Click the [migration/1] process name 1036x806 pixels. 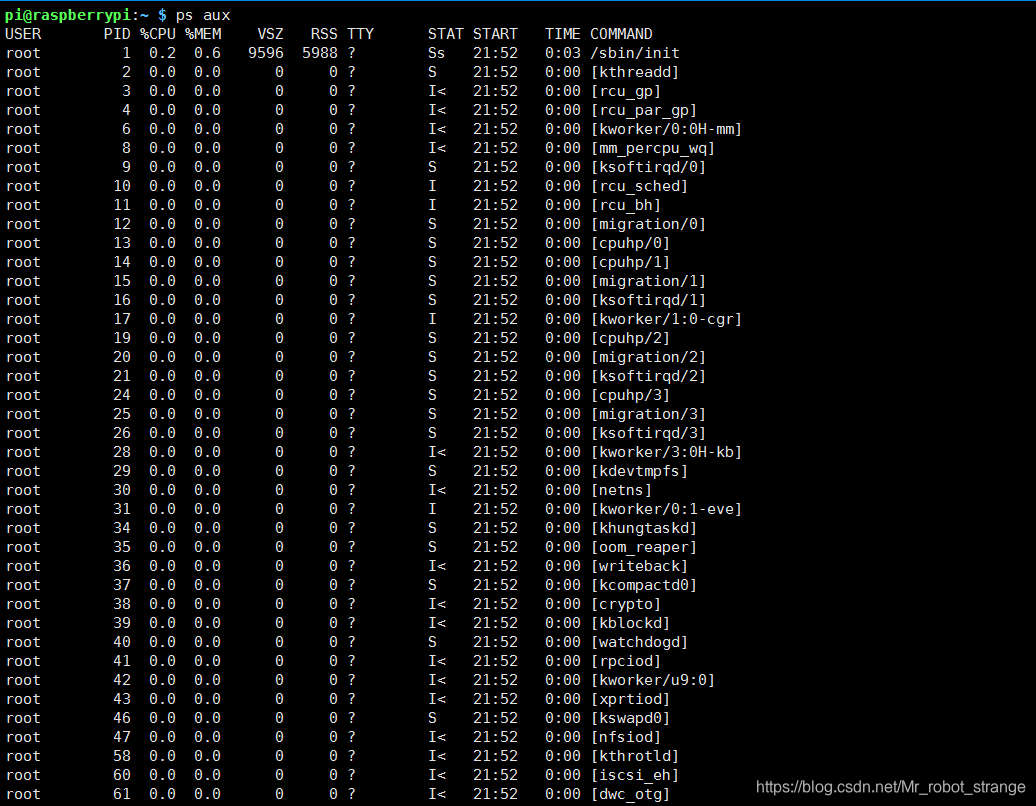(648, 281)
